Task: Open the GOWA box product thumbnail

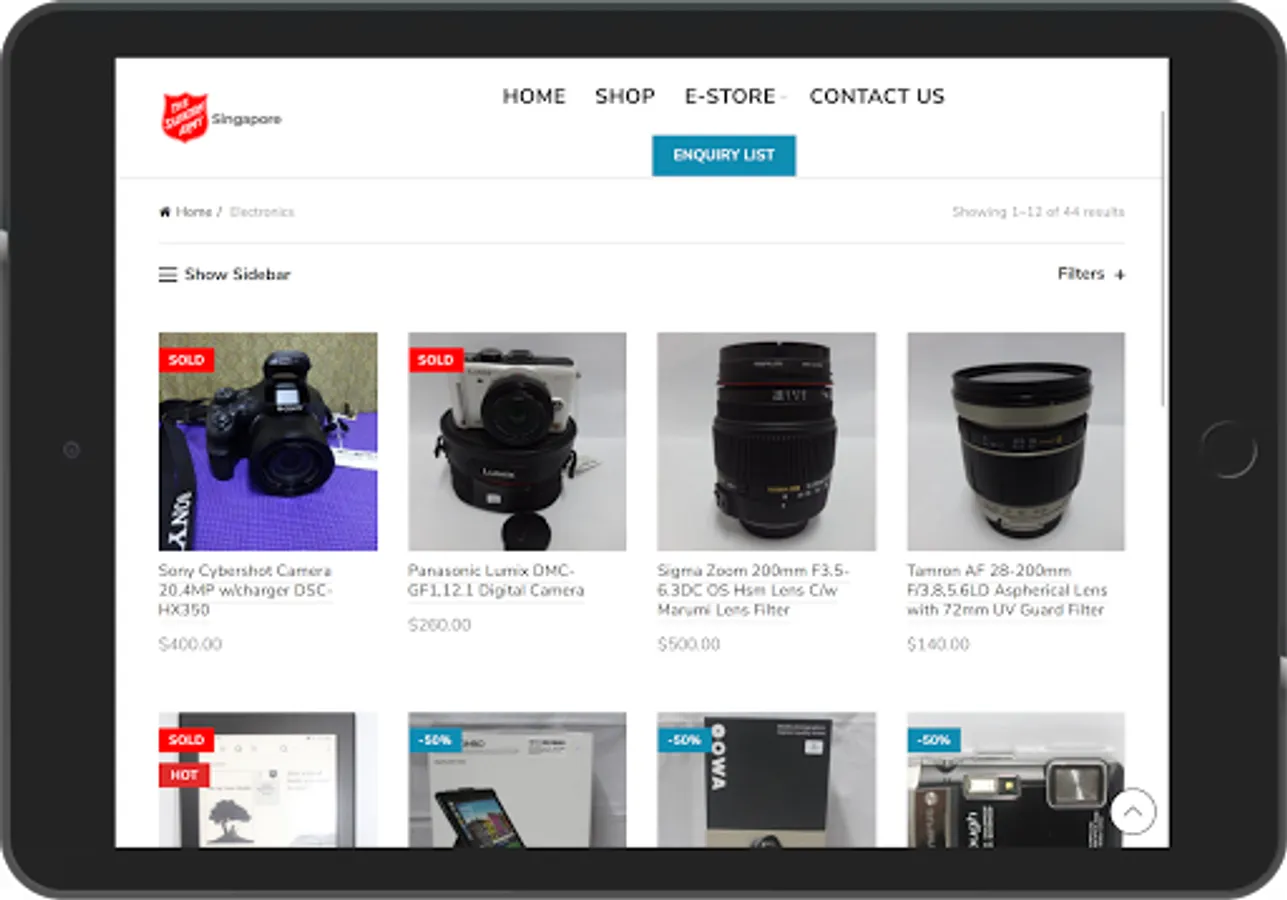Action: [766, 780]
